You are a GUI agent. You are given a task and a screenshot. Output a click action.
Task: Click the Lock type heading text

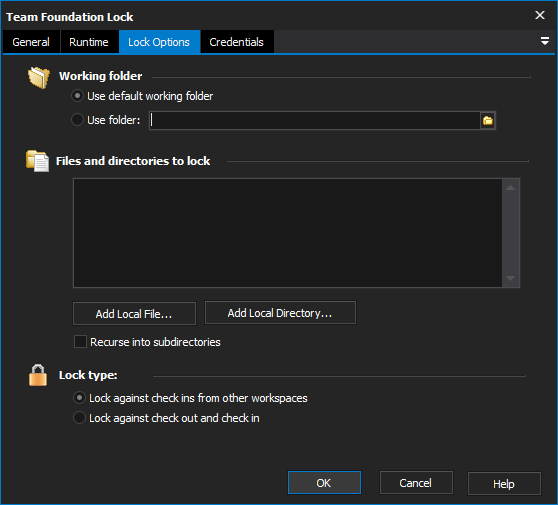(88, 375)
